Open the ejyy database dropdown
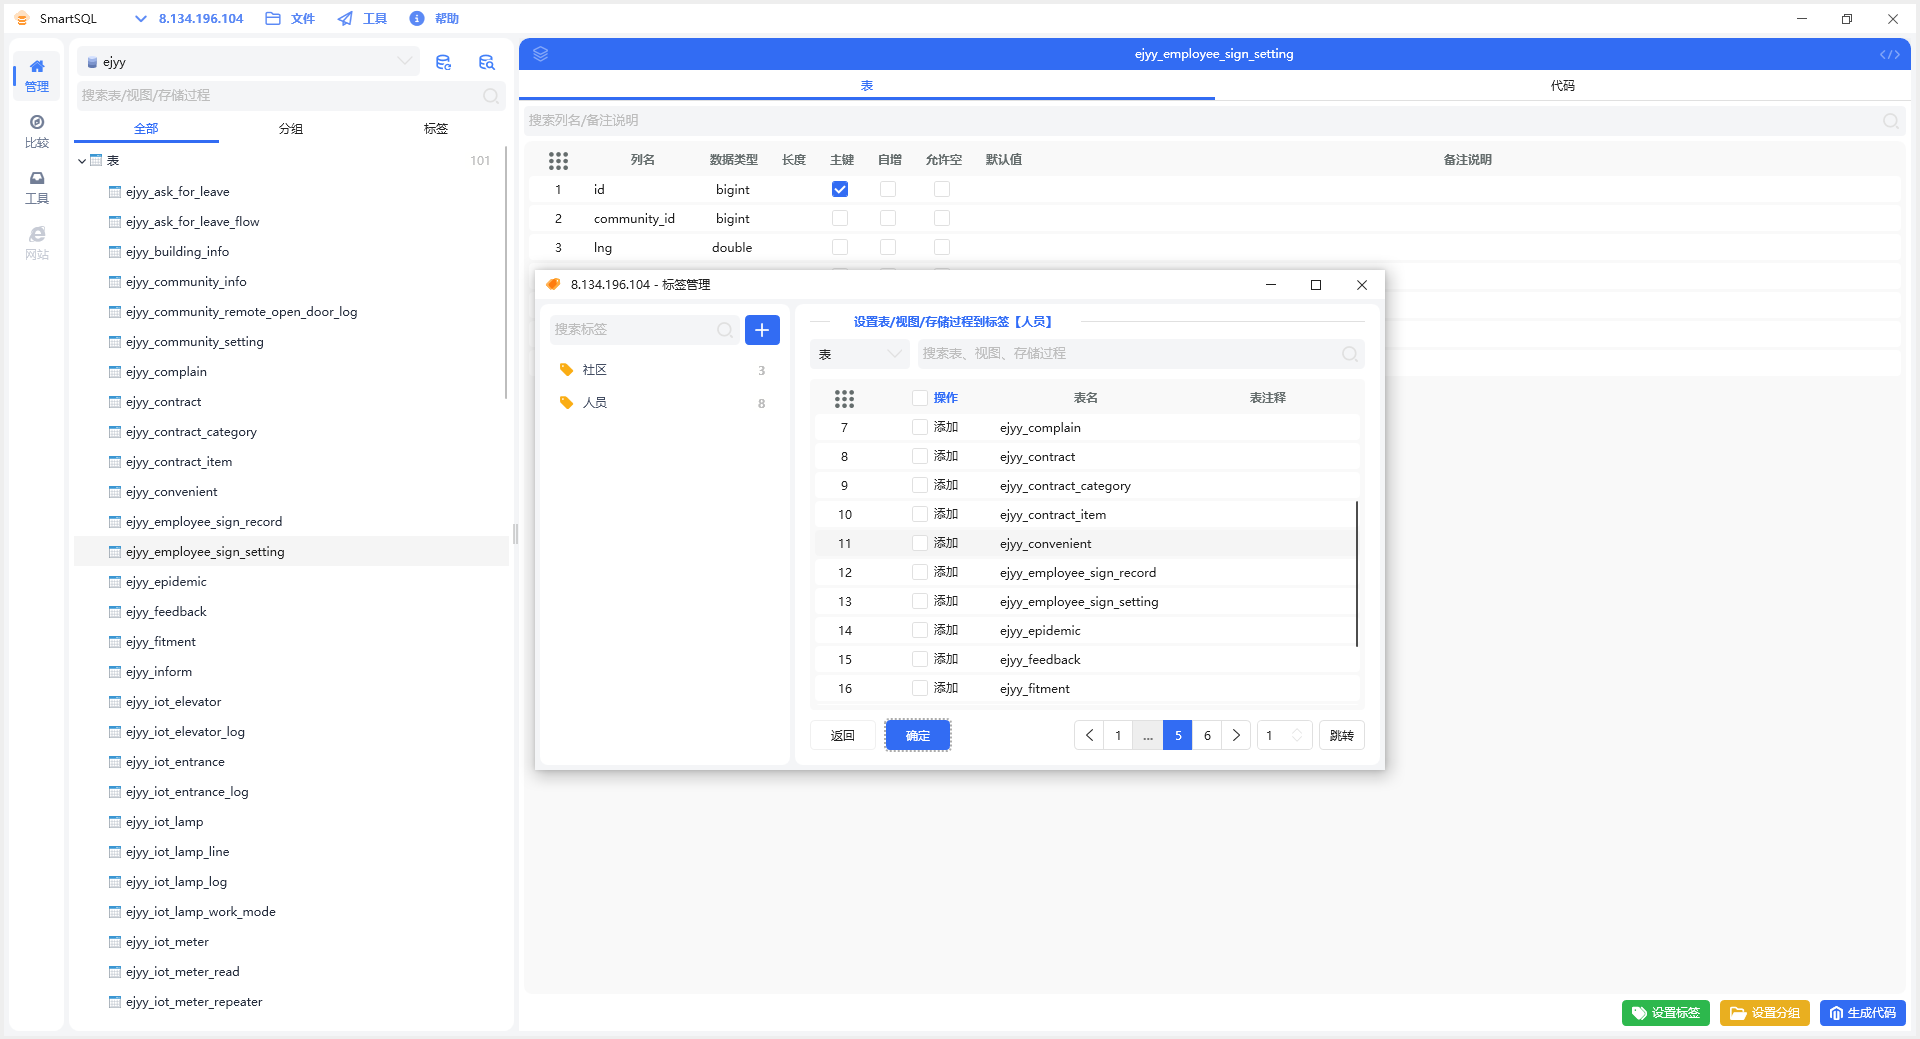The image size is (1920, 1039). click(x=248, y=62)
